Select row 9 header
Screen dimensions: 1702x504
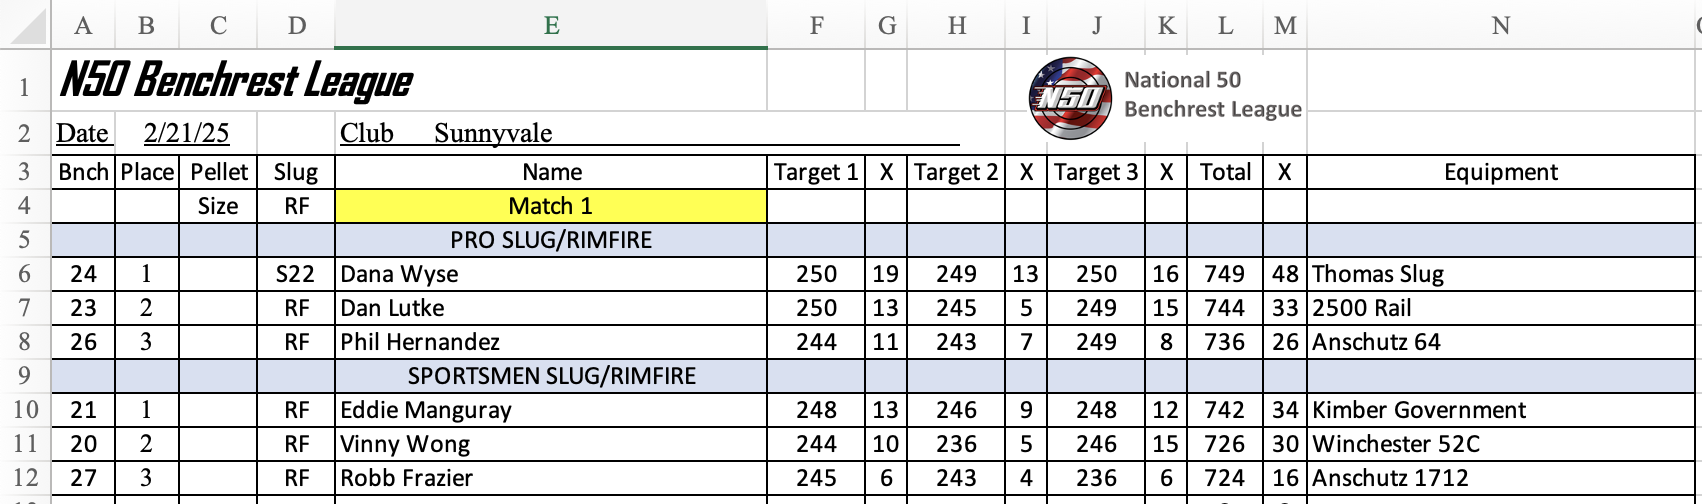tap(25, 376)
